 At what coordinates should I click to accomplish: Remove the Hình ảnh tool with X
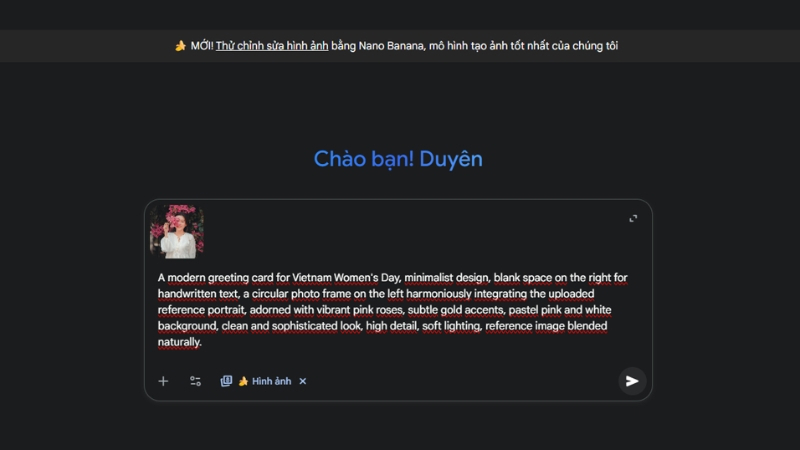pos(303,381)
